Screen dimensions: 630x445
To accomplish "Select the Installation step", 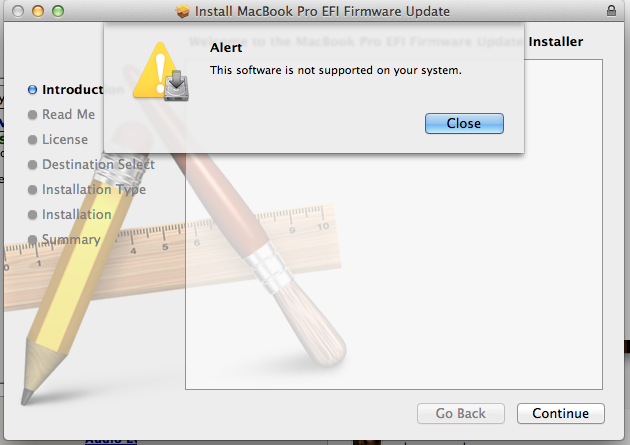I will coord(76,214).
